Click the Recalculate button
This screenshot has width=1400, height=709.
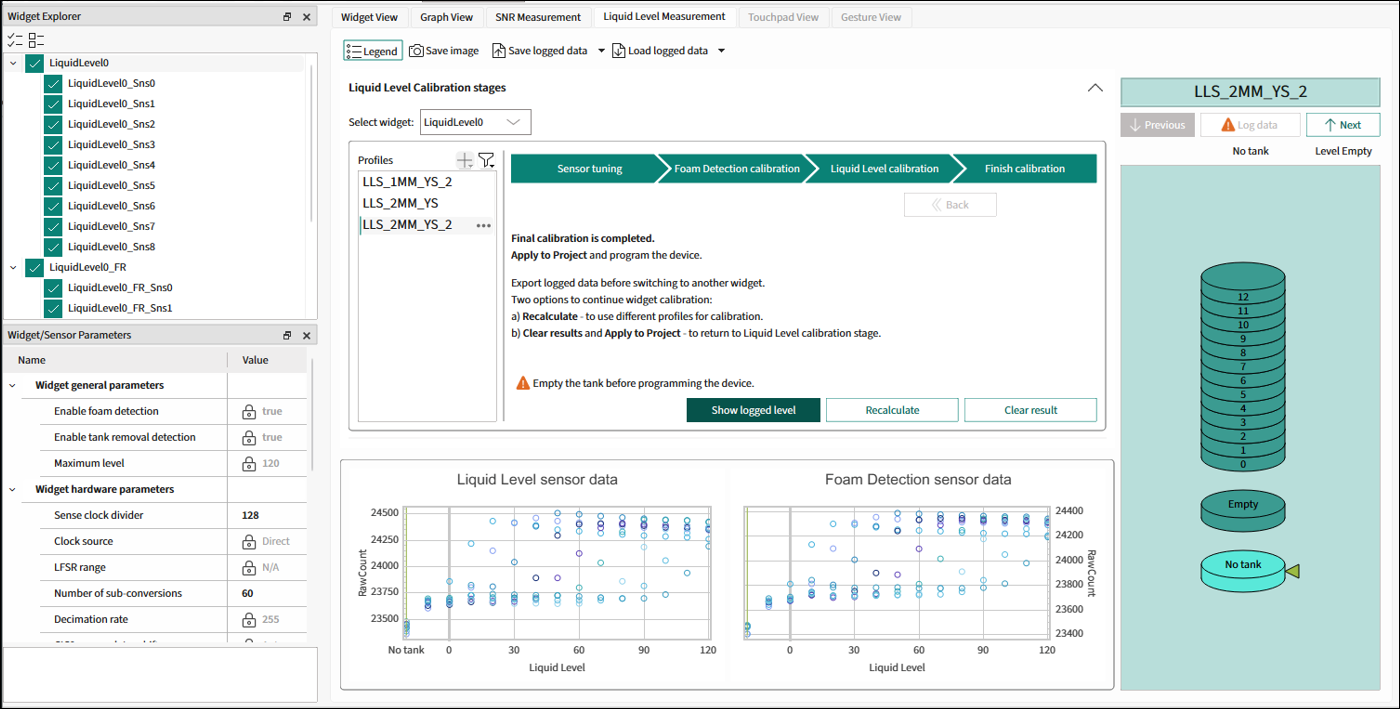coord(892,410)
